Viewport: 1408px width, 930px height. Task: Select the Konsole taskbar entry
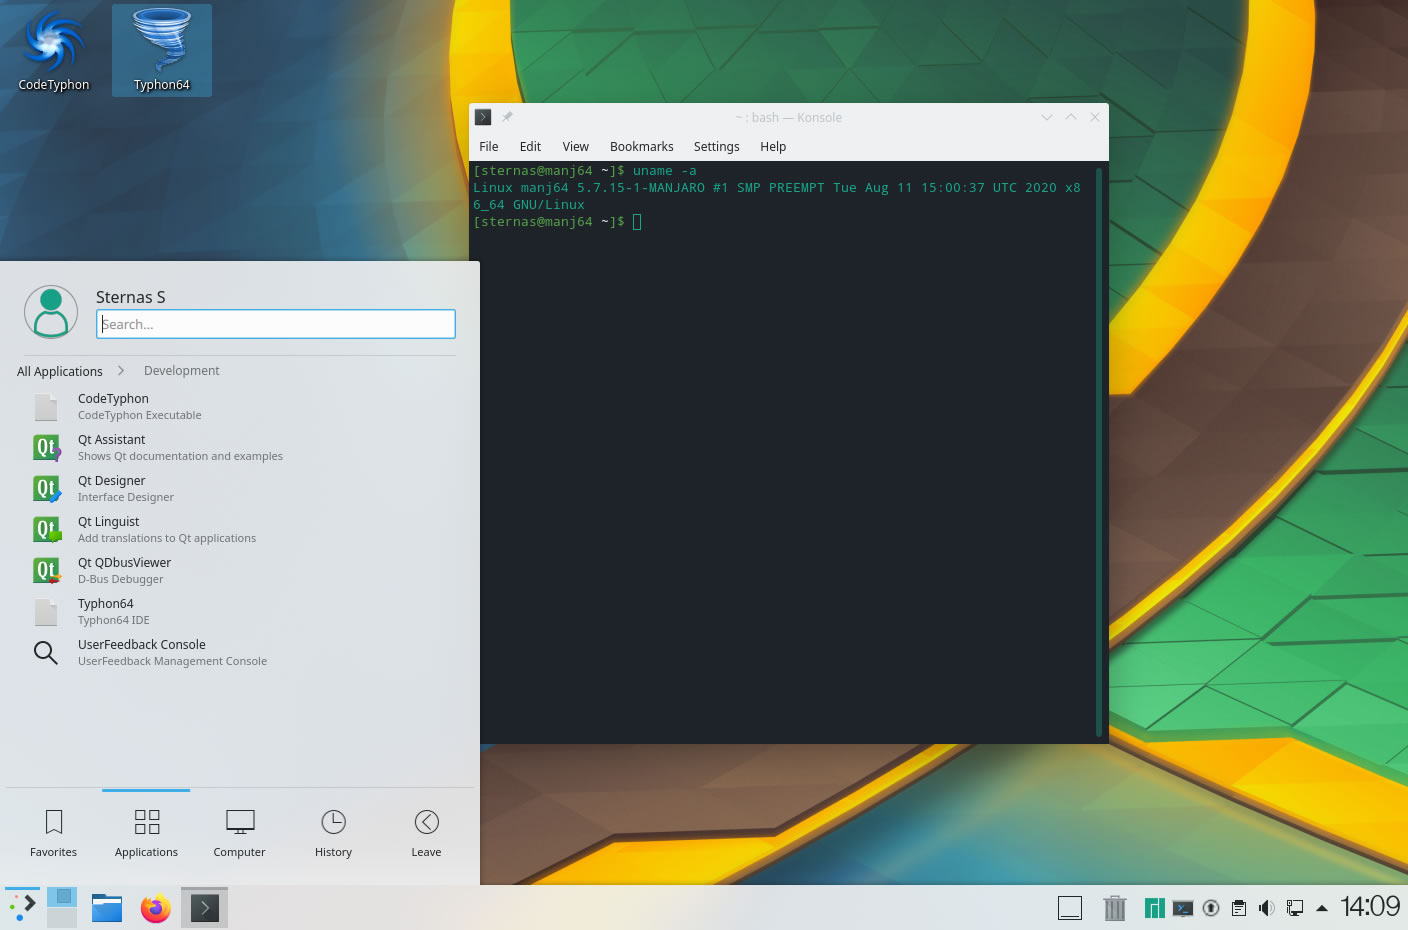point(204,908)
